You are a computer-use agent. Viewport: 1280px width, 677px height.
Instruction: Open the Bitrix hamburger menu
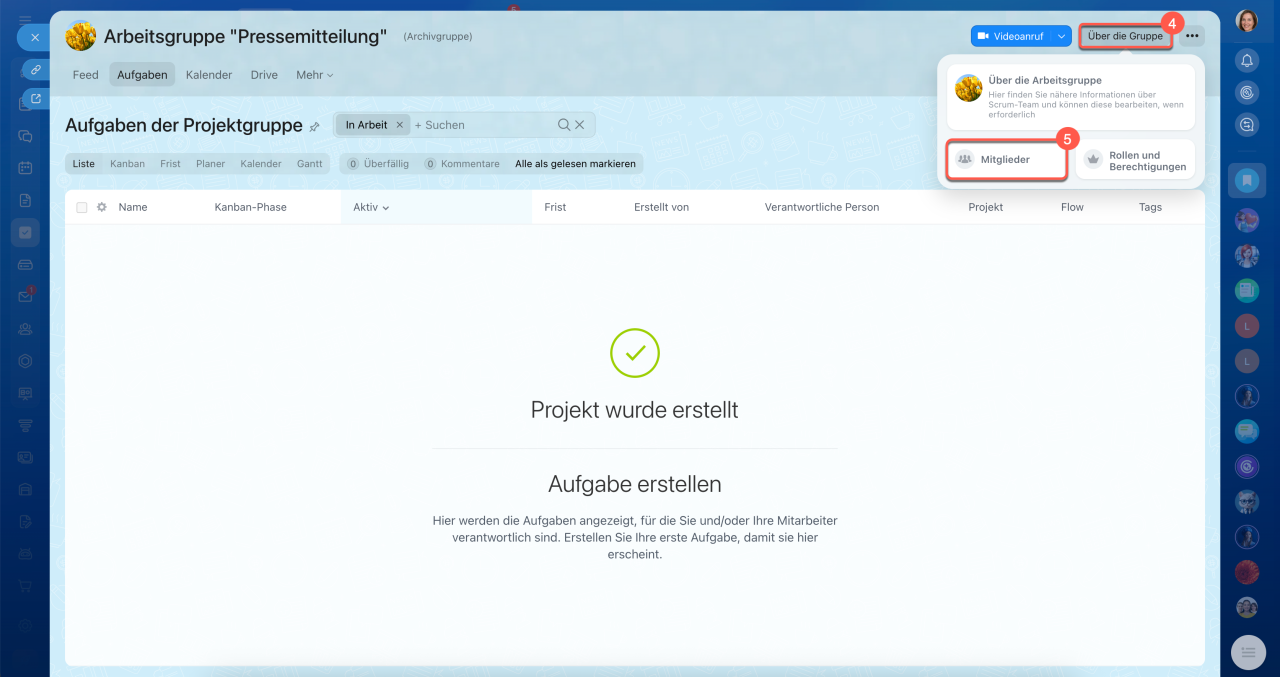click(25, 19)
